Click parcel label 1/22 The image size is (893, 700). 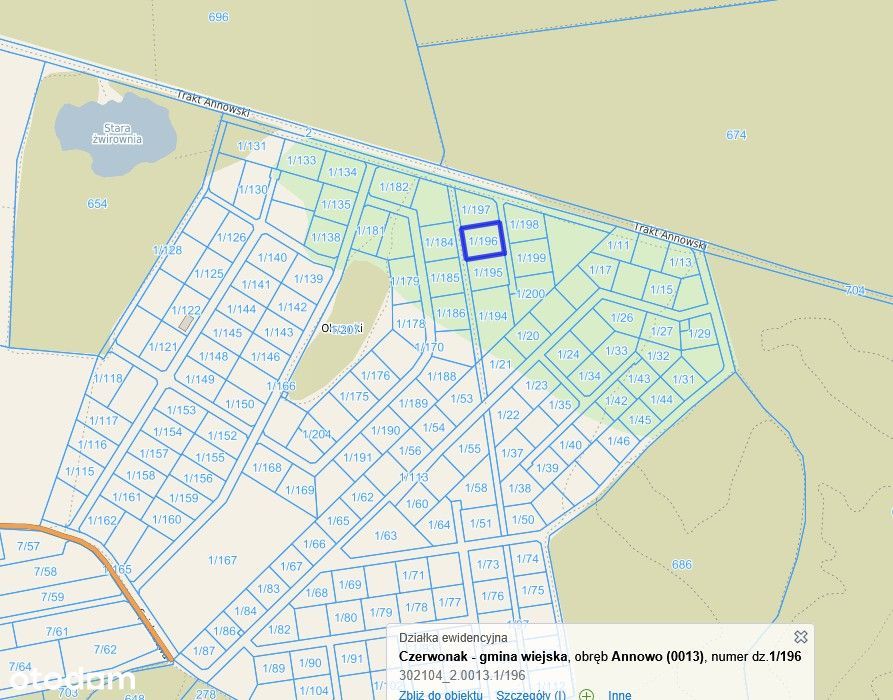pos(508,415)
